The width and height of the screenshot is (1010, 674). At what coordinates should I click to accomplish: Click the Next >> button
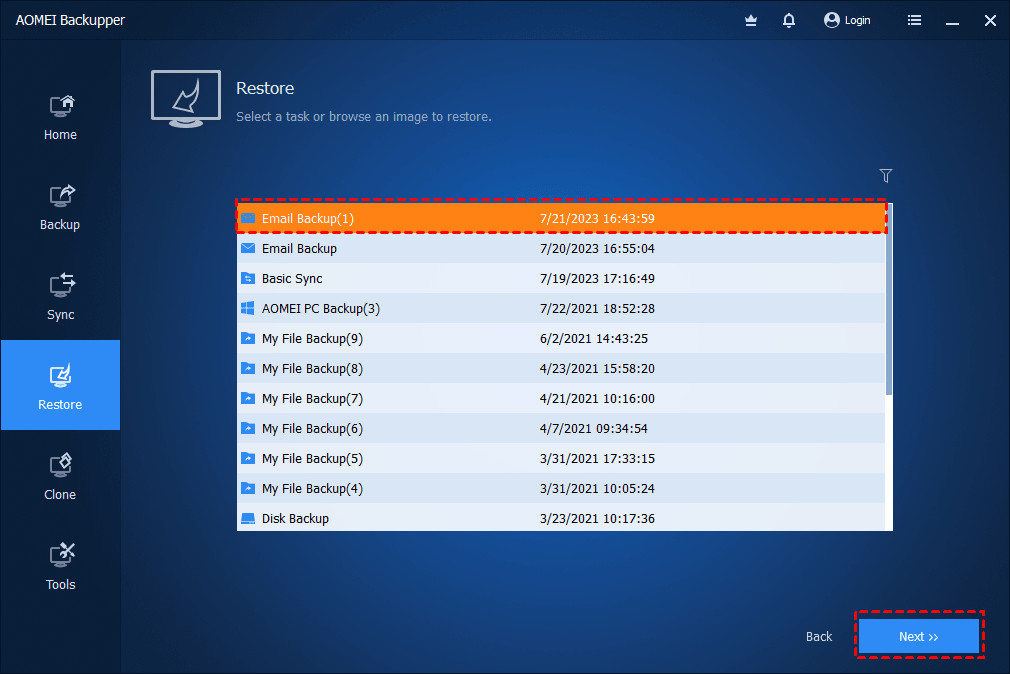click(x=919, y=636)
